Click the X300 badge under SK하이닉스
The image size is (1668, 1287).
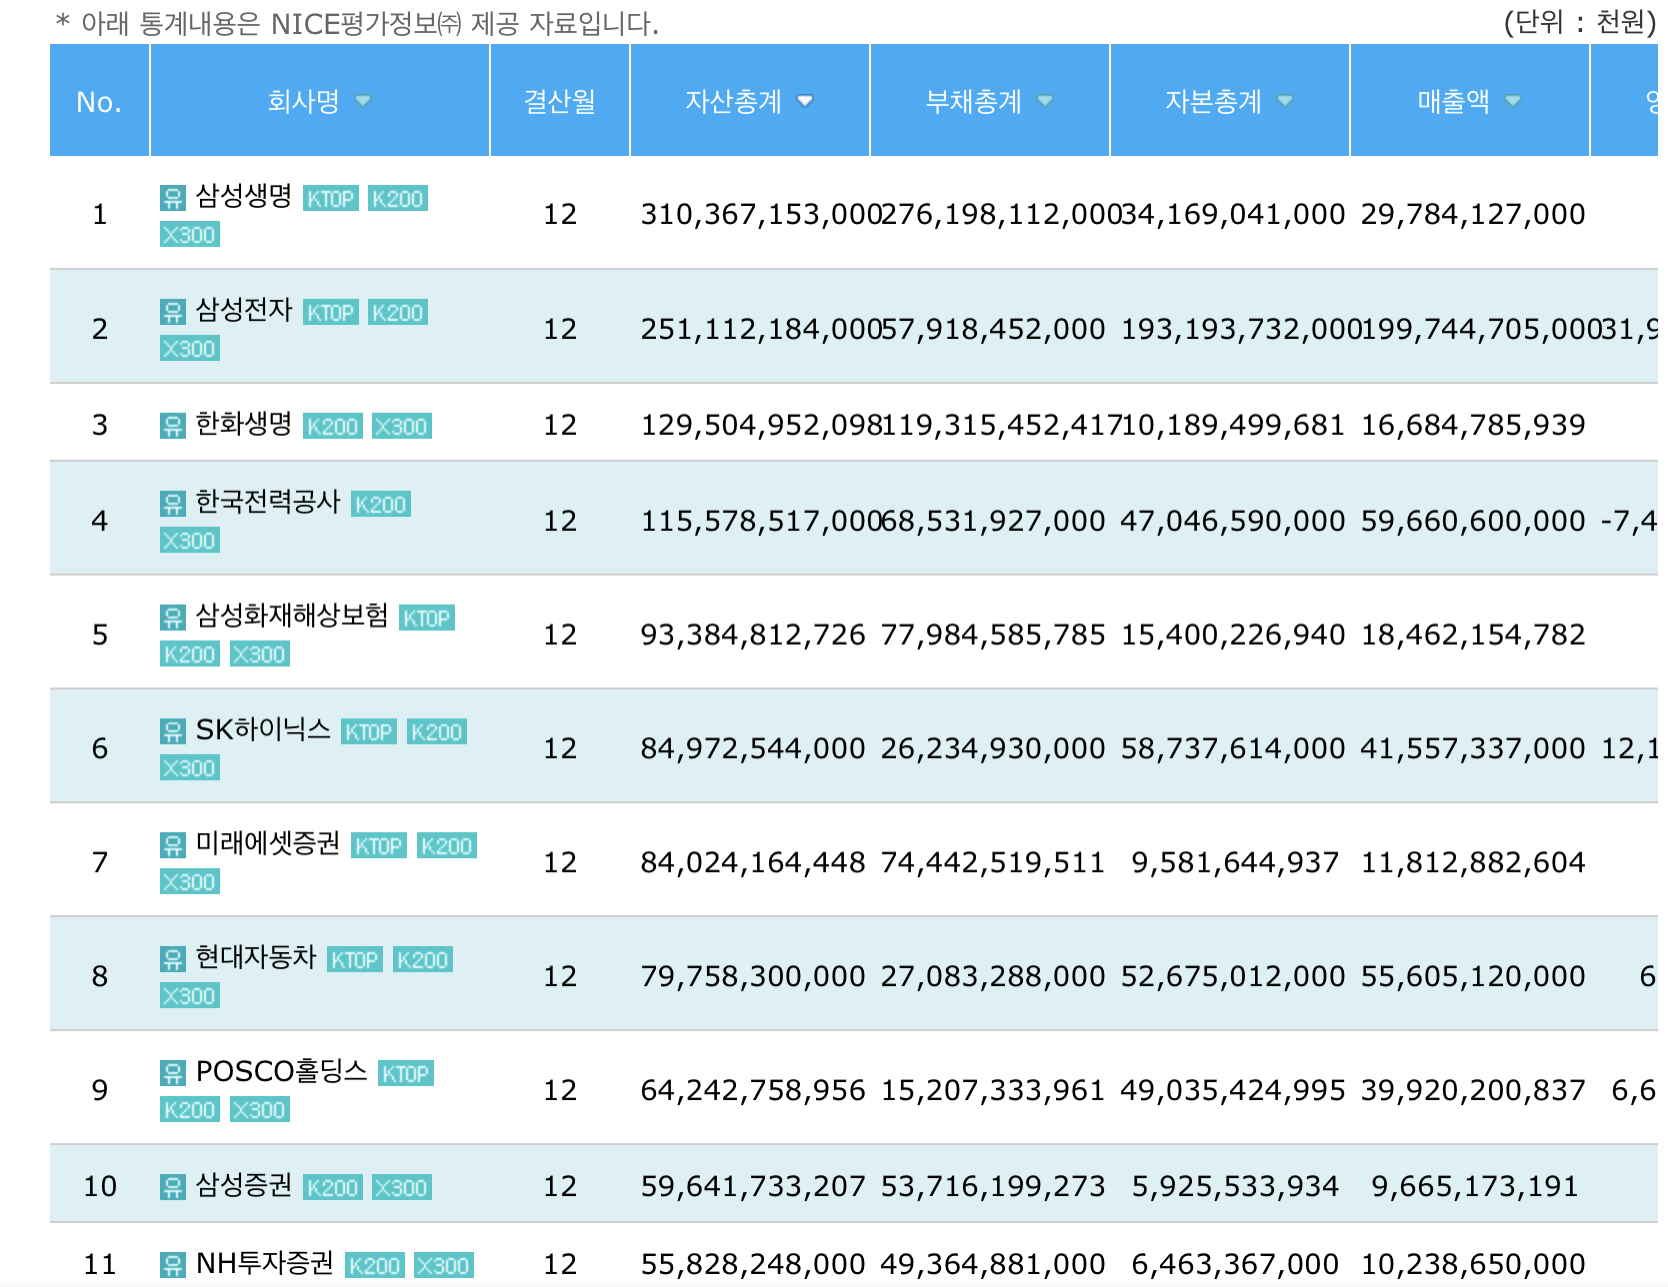click(x=189, y=769)
